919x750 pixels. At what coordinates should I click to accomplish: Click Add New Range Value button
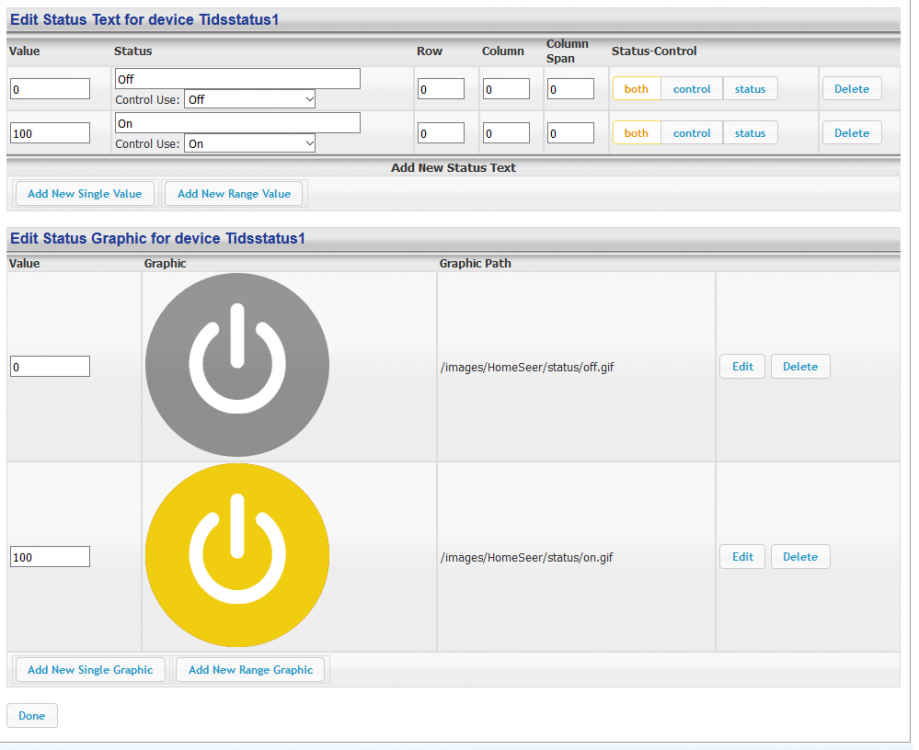(234, 194)
